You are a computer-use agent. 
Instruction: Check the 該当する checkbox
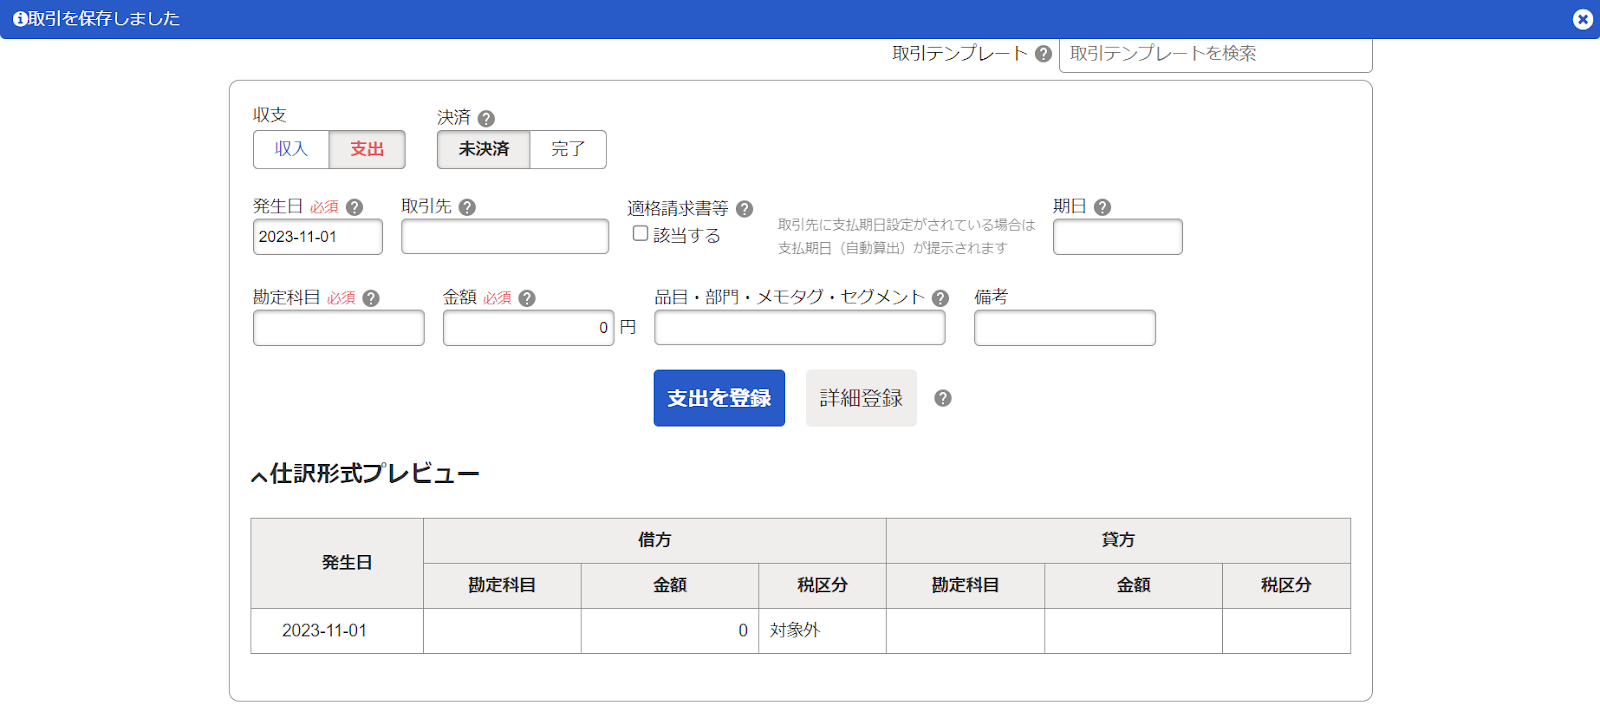(640, 233)
